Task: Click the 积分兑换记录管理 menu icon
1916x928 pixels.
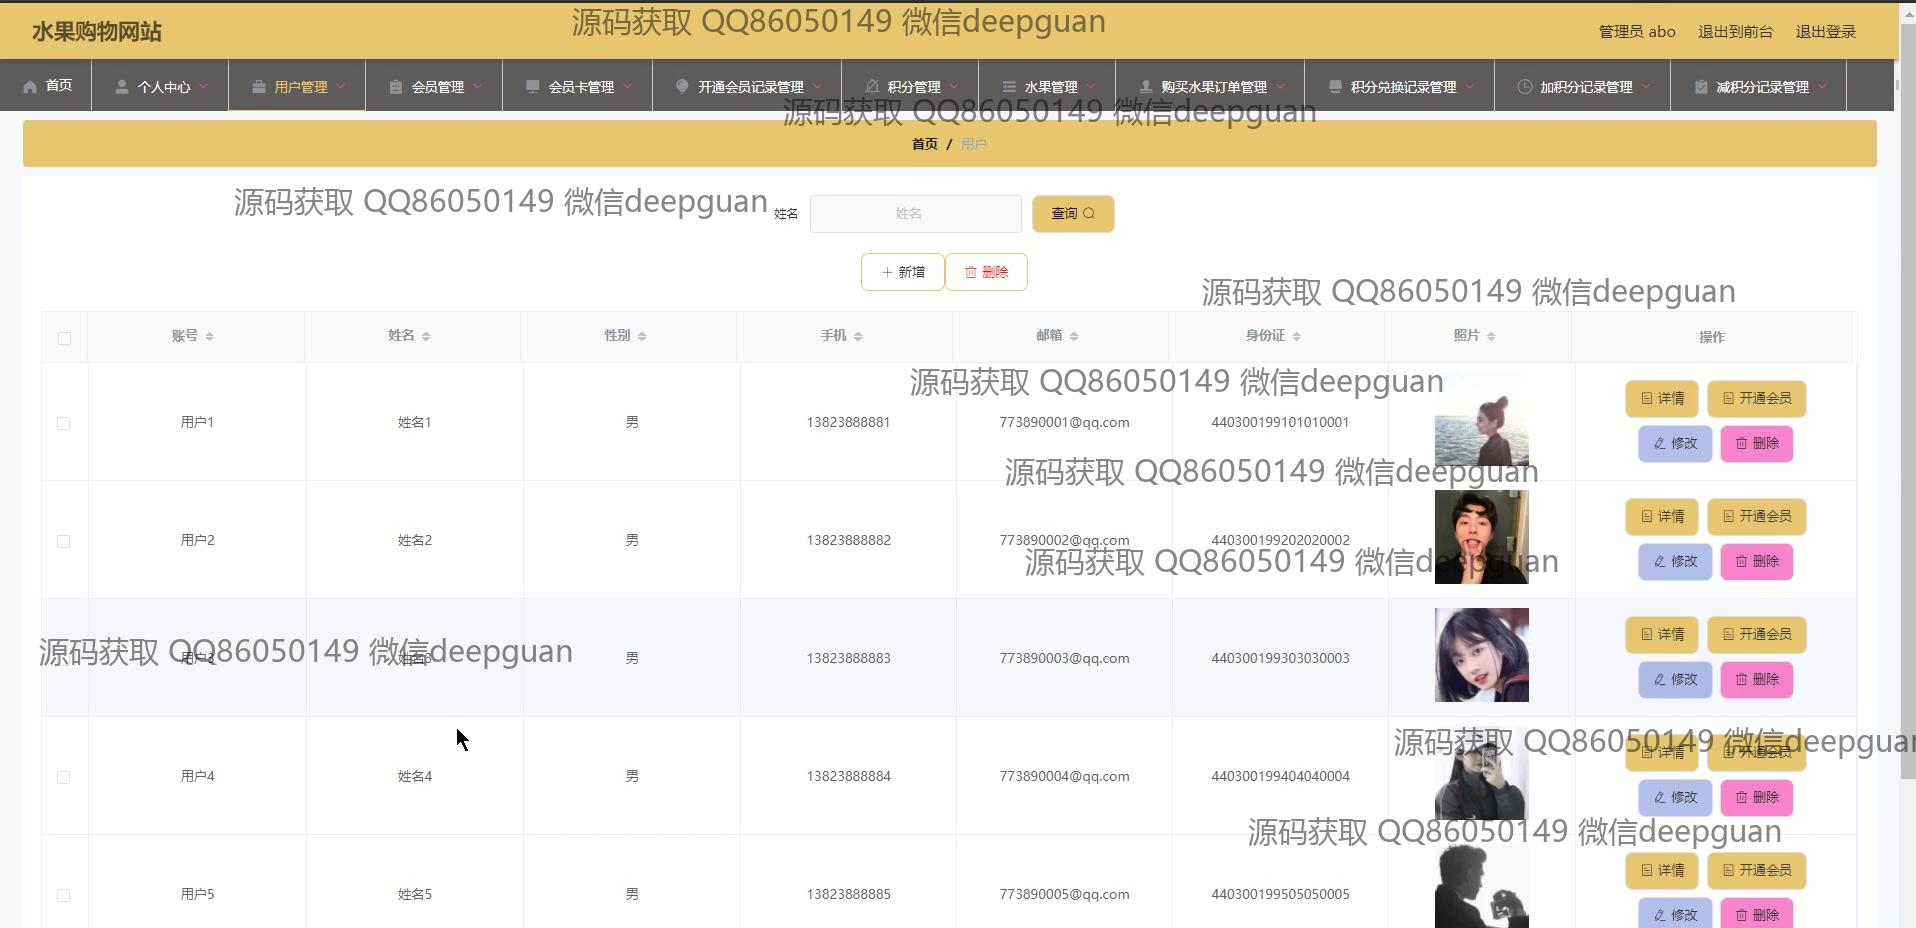Action: point(1335,87)
